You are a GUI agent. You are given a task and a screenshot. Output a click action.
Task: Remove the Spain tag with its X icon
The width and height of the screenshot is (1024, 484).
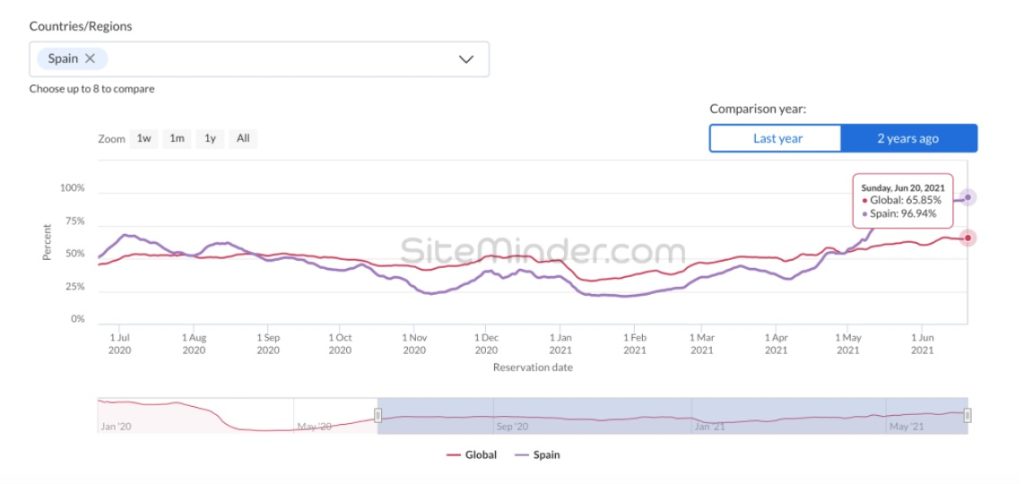(x=90, y=59)
